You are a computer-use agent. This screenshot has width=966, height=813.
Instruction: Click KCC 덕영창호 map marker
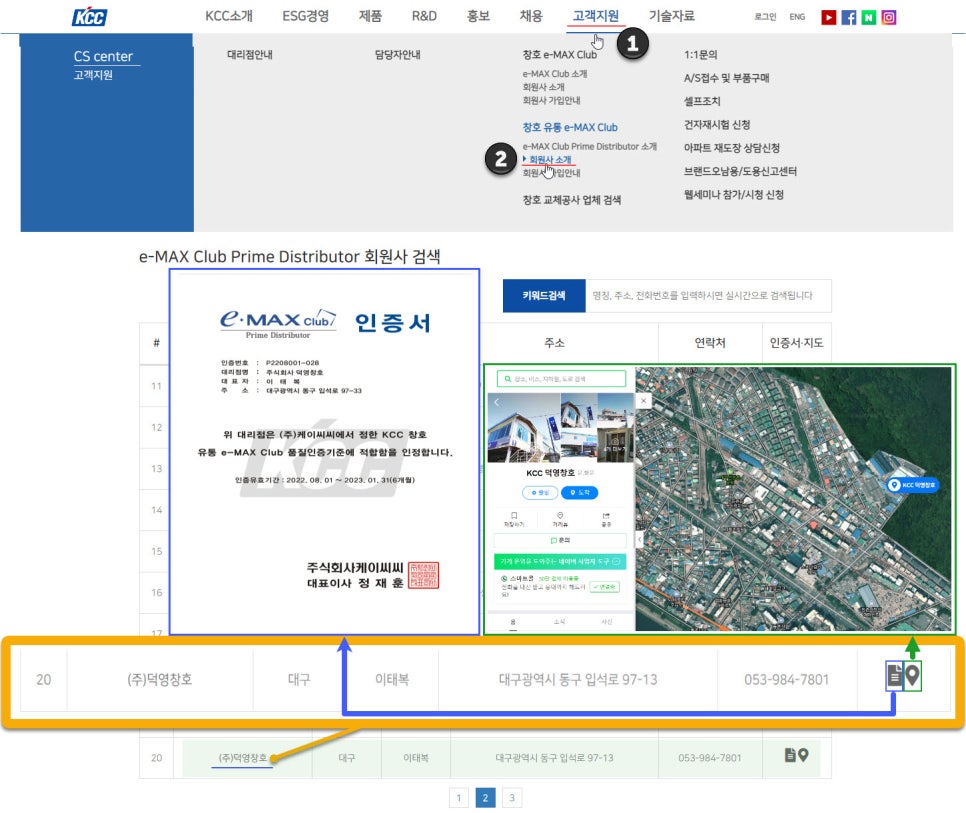912,485
